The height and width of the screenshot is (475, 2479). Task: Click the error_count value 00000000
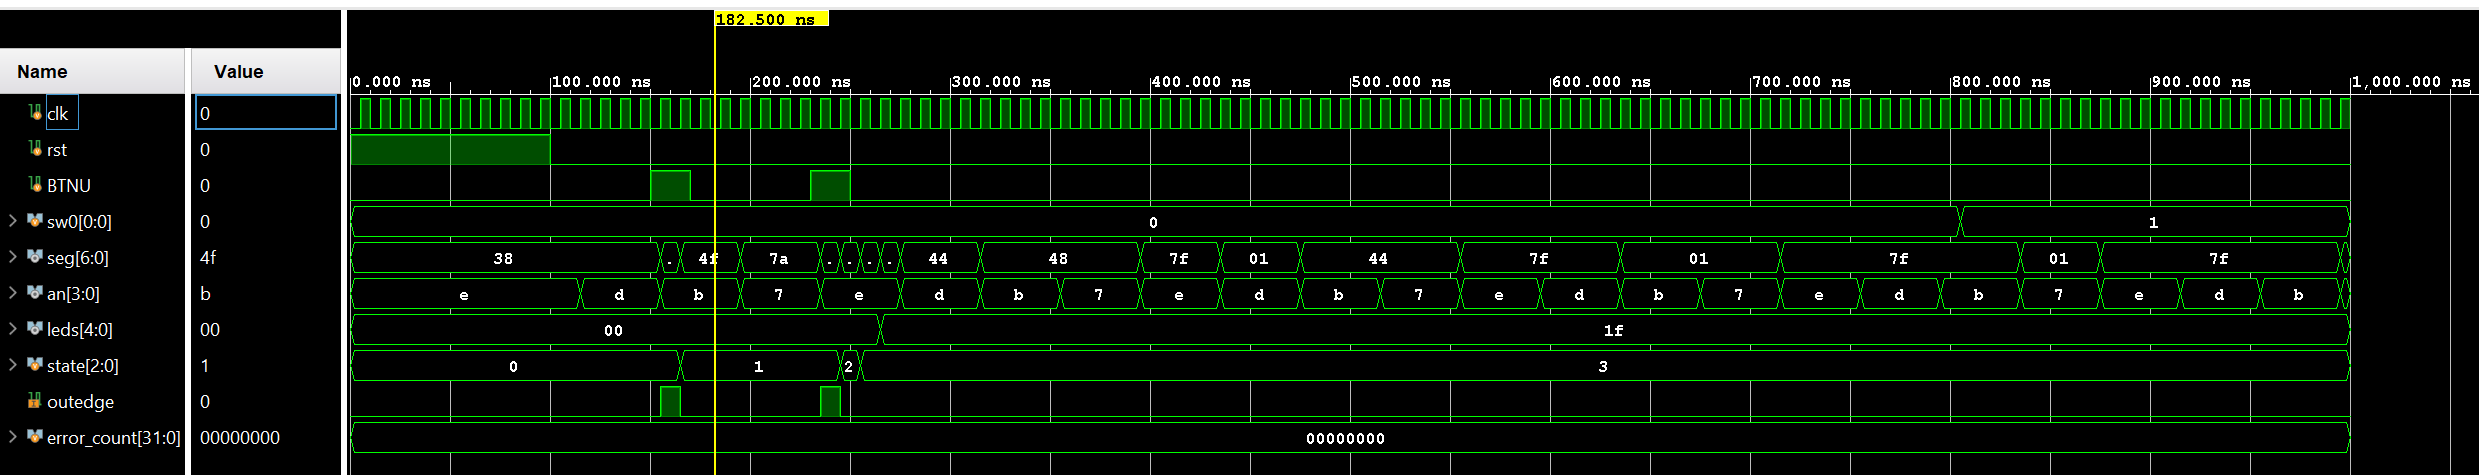240,437
